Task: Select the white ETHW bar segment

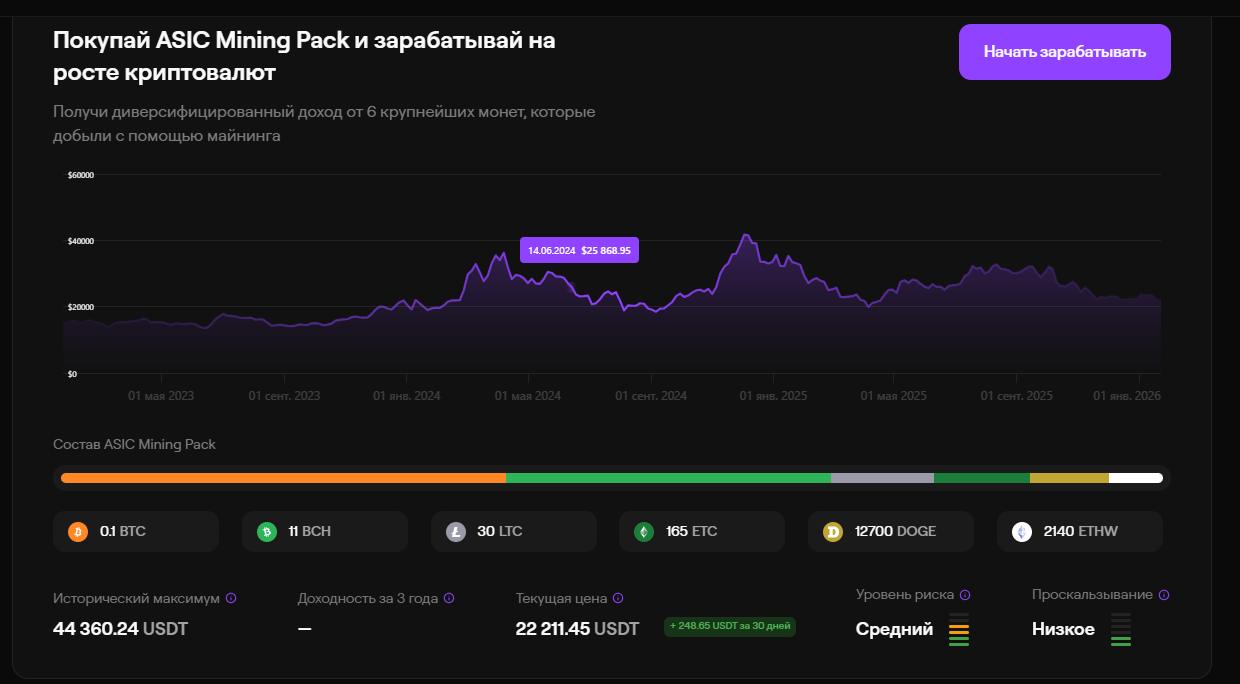Action: (1136, 478)
